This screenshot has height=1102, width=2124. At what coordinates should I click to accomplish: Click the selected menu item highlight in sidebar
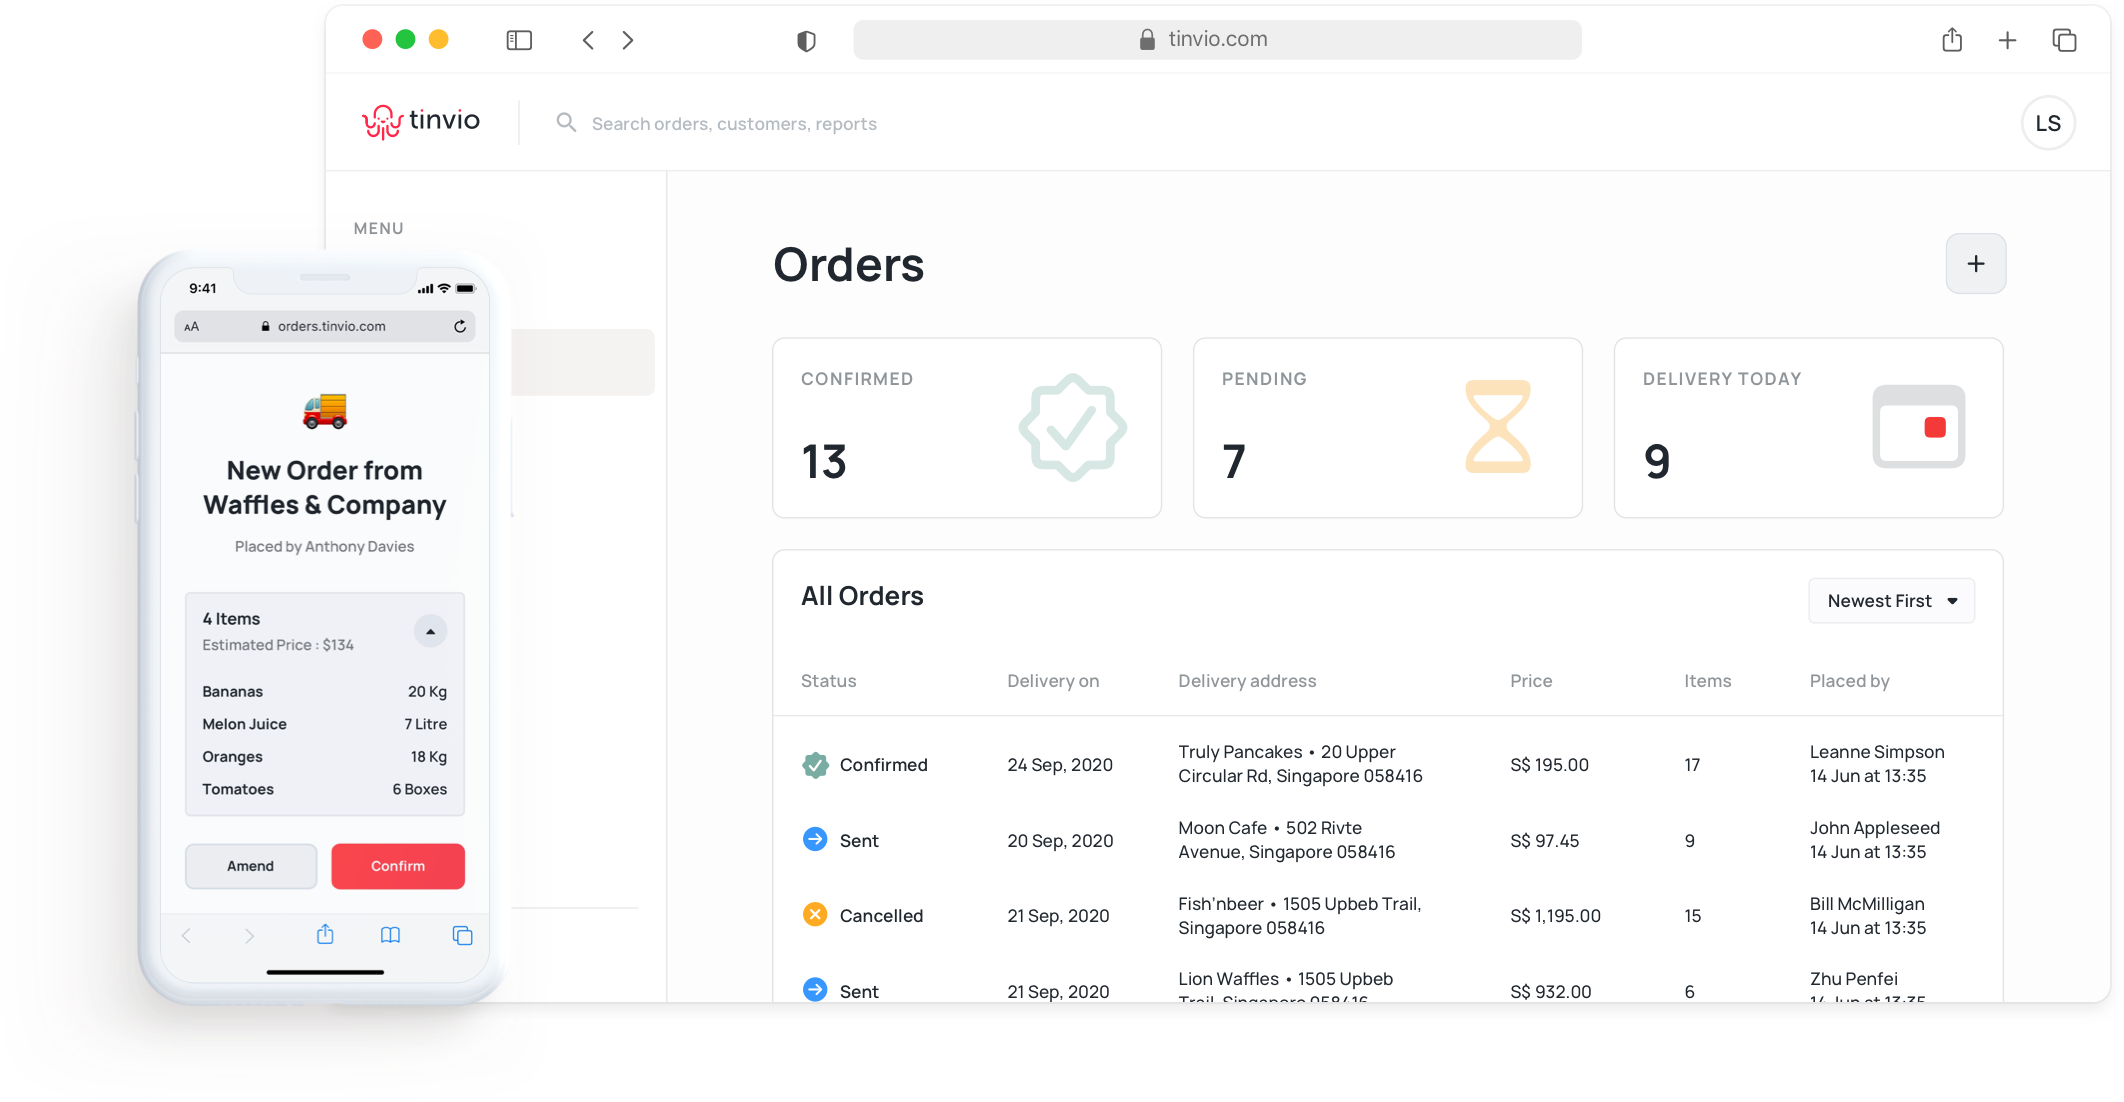[x=583, y=362]
